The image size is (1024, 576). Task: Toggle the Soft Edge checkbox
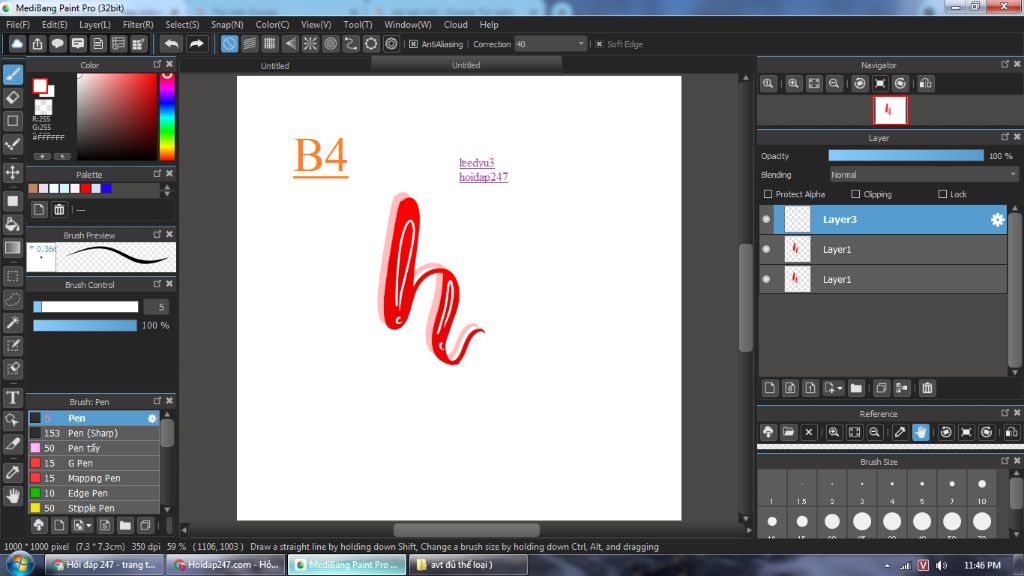599,44
